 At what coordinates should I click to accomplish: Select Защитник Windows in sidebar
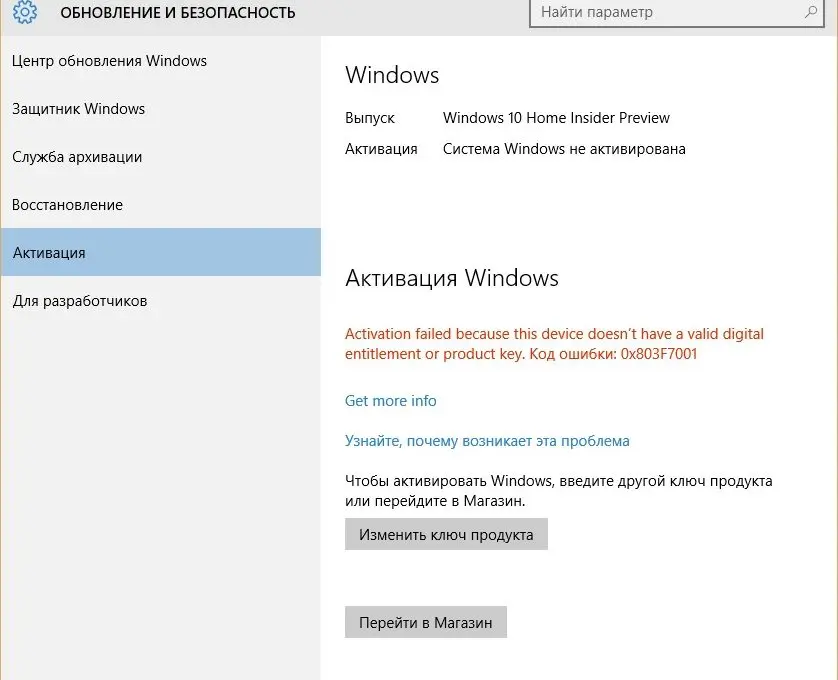coord(160,109)
